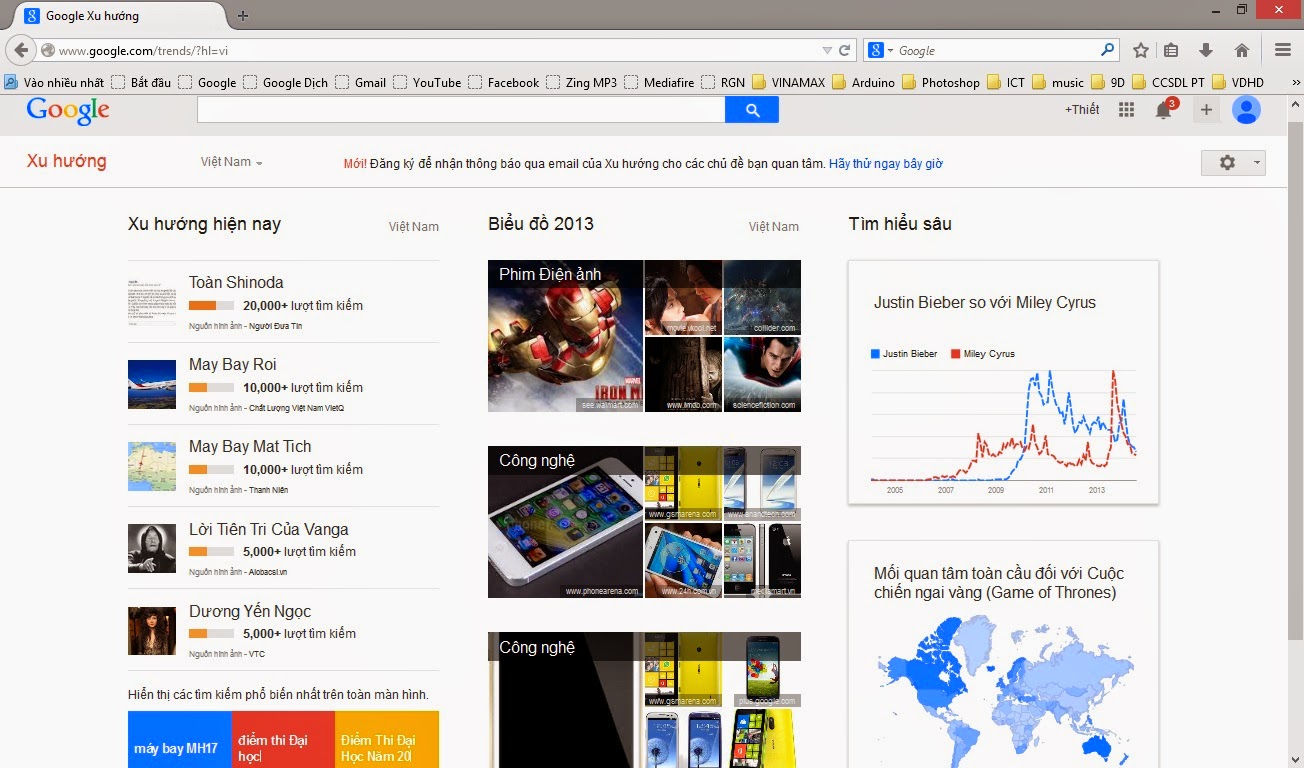Open the trends settings gear
Image resolution: width=1304 pixels, height=768 pixels.
point(1226,161)
